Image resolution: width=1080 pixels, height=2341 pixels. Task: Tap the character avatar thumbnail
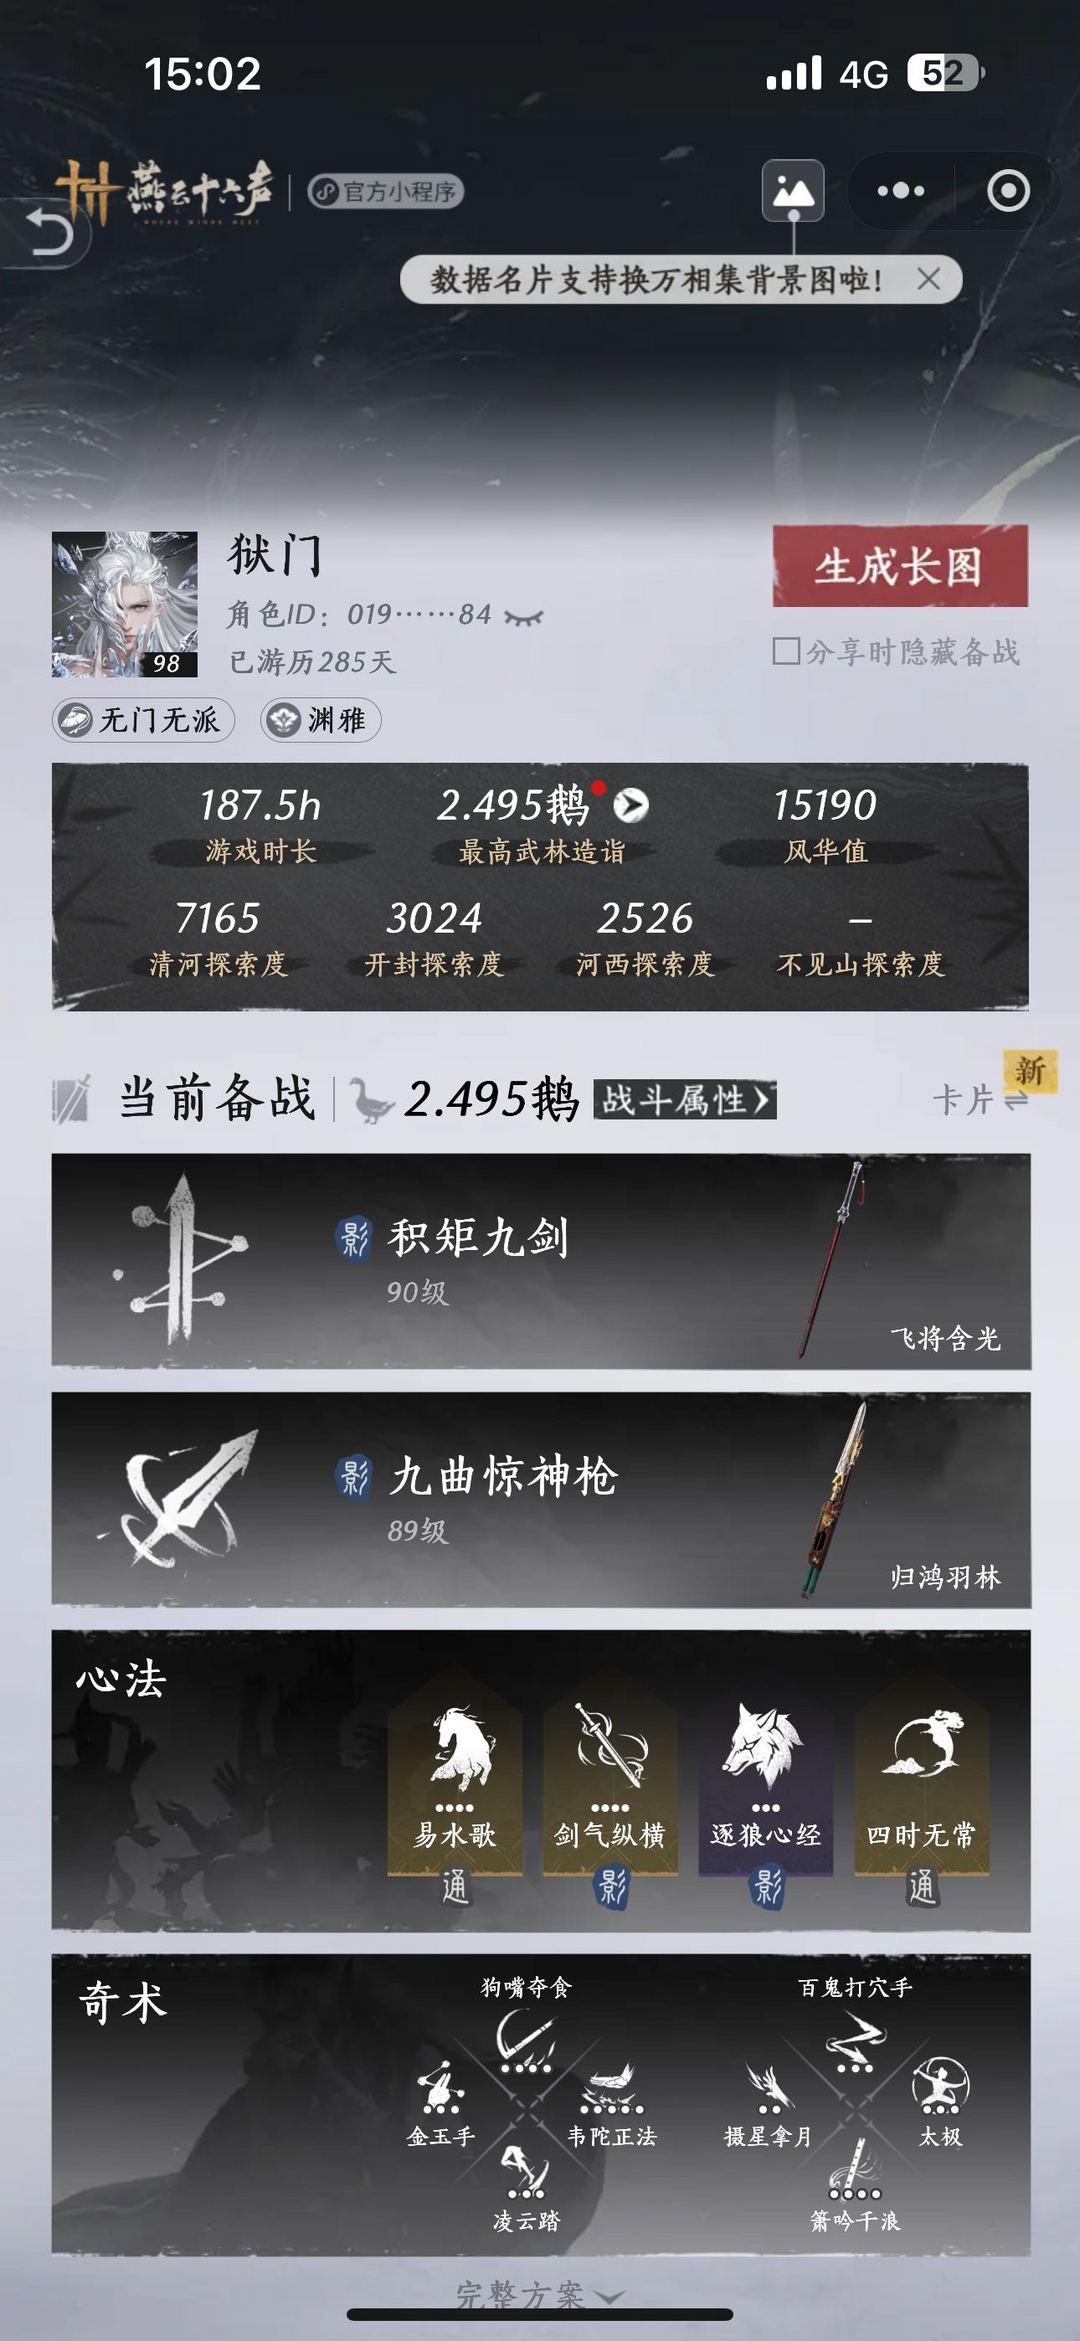point(125,604)
